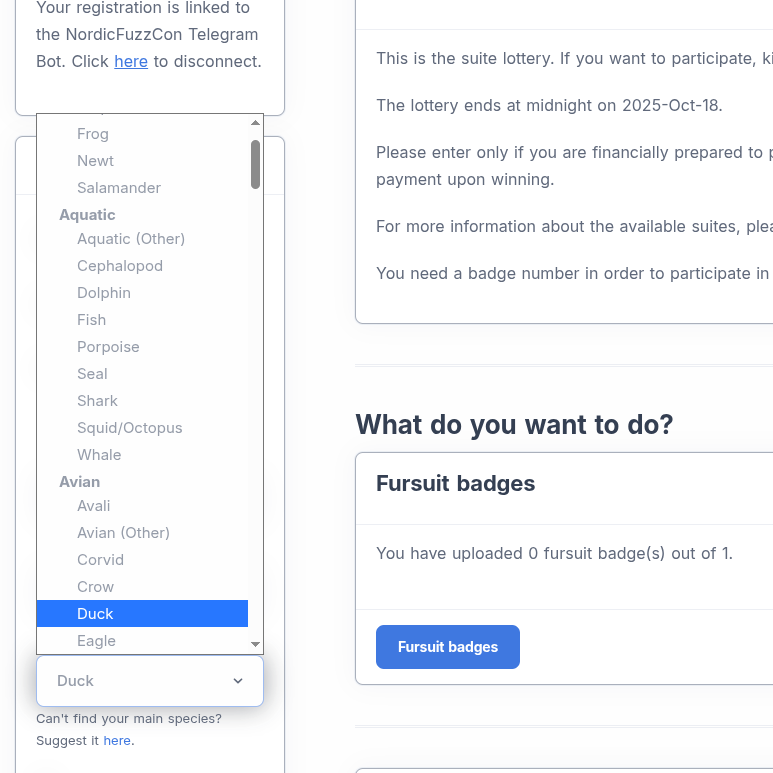Choose Newt from the species list
The width and height of the screenshot is (773, 773).
[96, 161]
